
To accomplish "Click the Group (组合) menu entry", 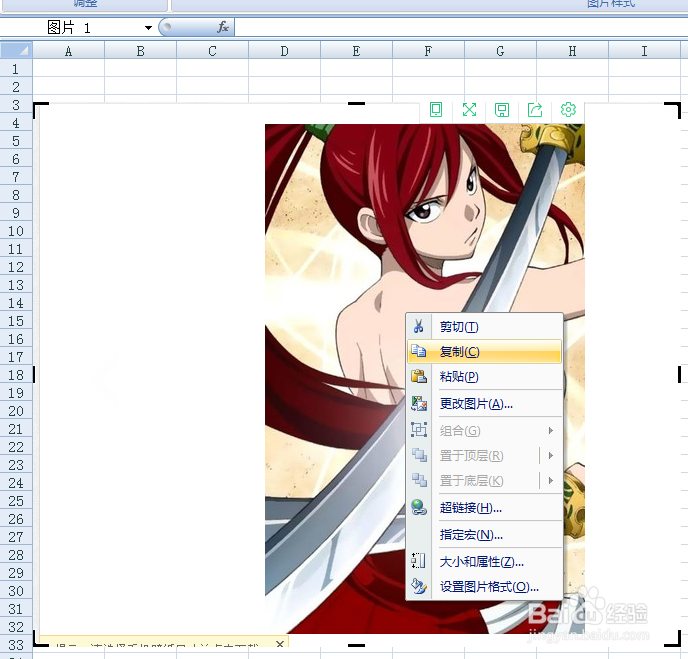I will [484, 431].
